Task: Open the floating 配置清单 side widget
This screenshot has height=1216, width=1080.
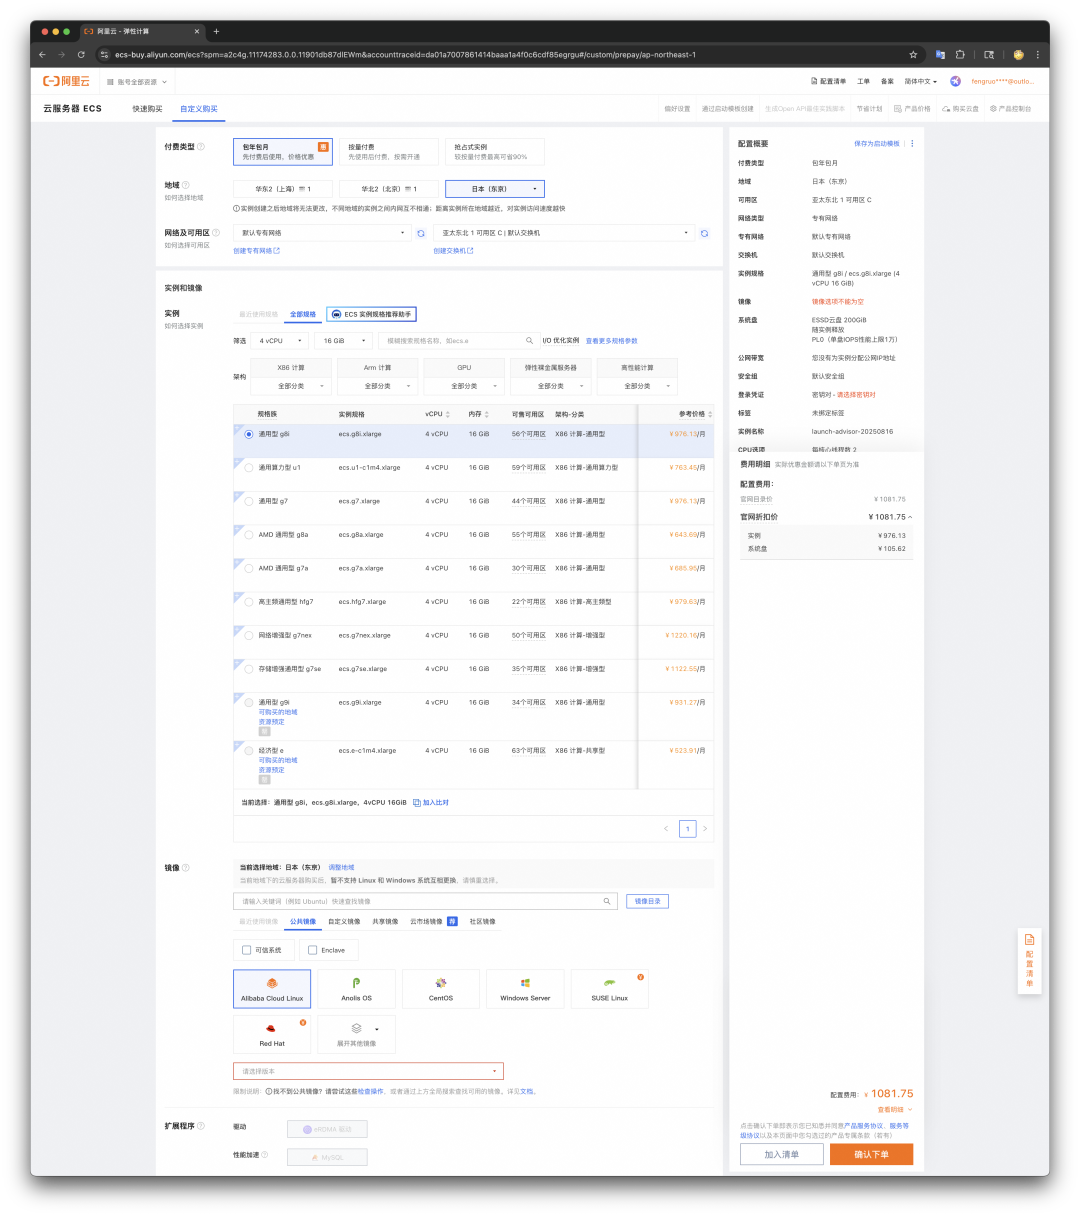Action: 1029,961
